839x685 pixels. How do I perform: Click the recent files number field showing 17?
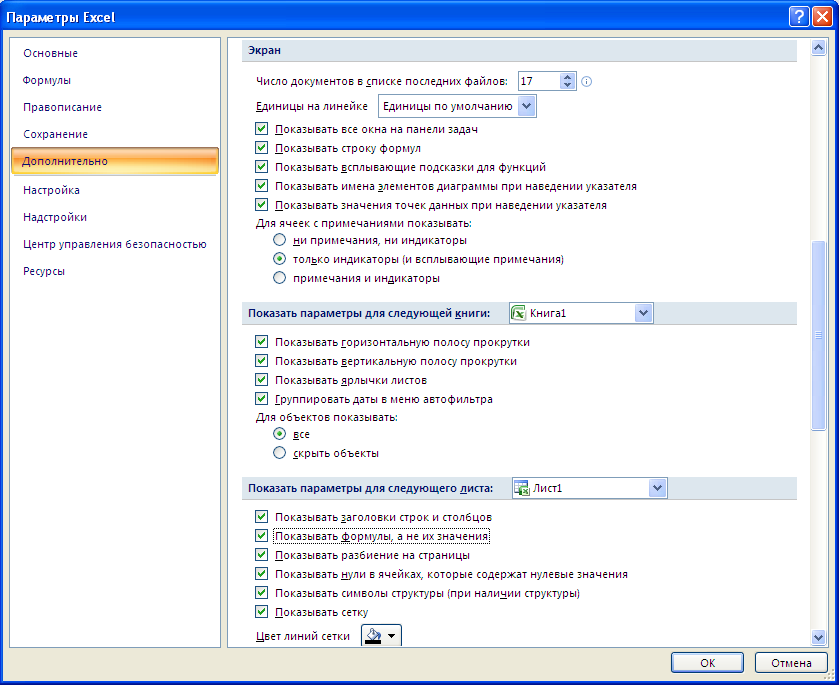click(x=539, y=81)
